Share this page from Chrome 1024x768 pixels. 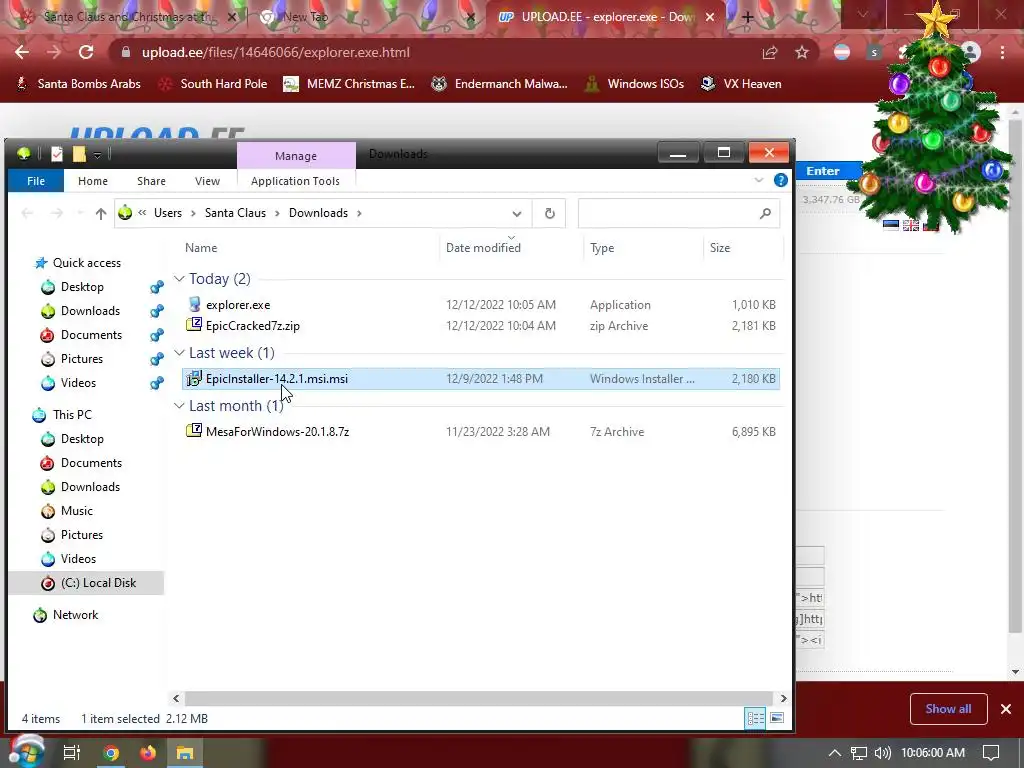click(770, 52)
